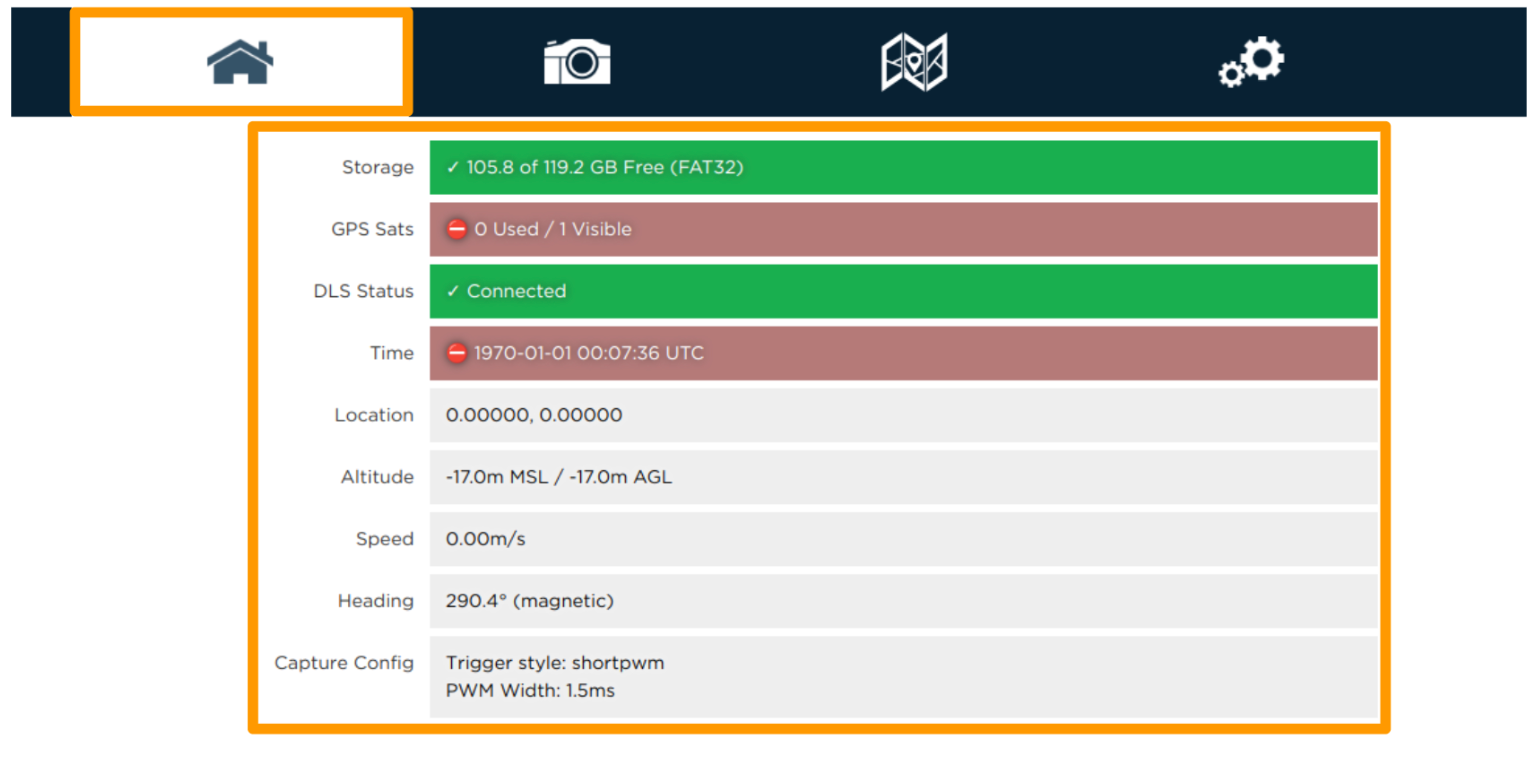Click the 'PWM Width: 1.5ms' text
Viewport: 1532px width, 770px height.
[x=530, y=690]
